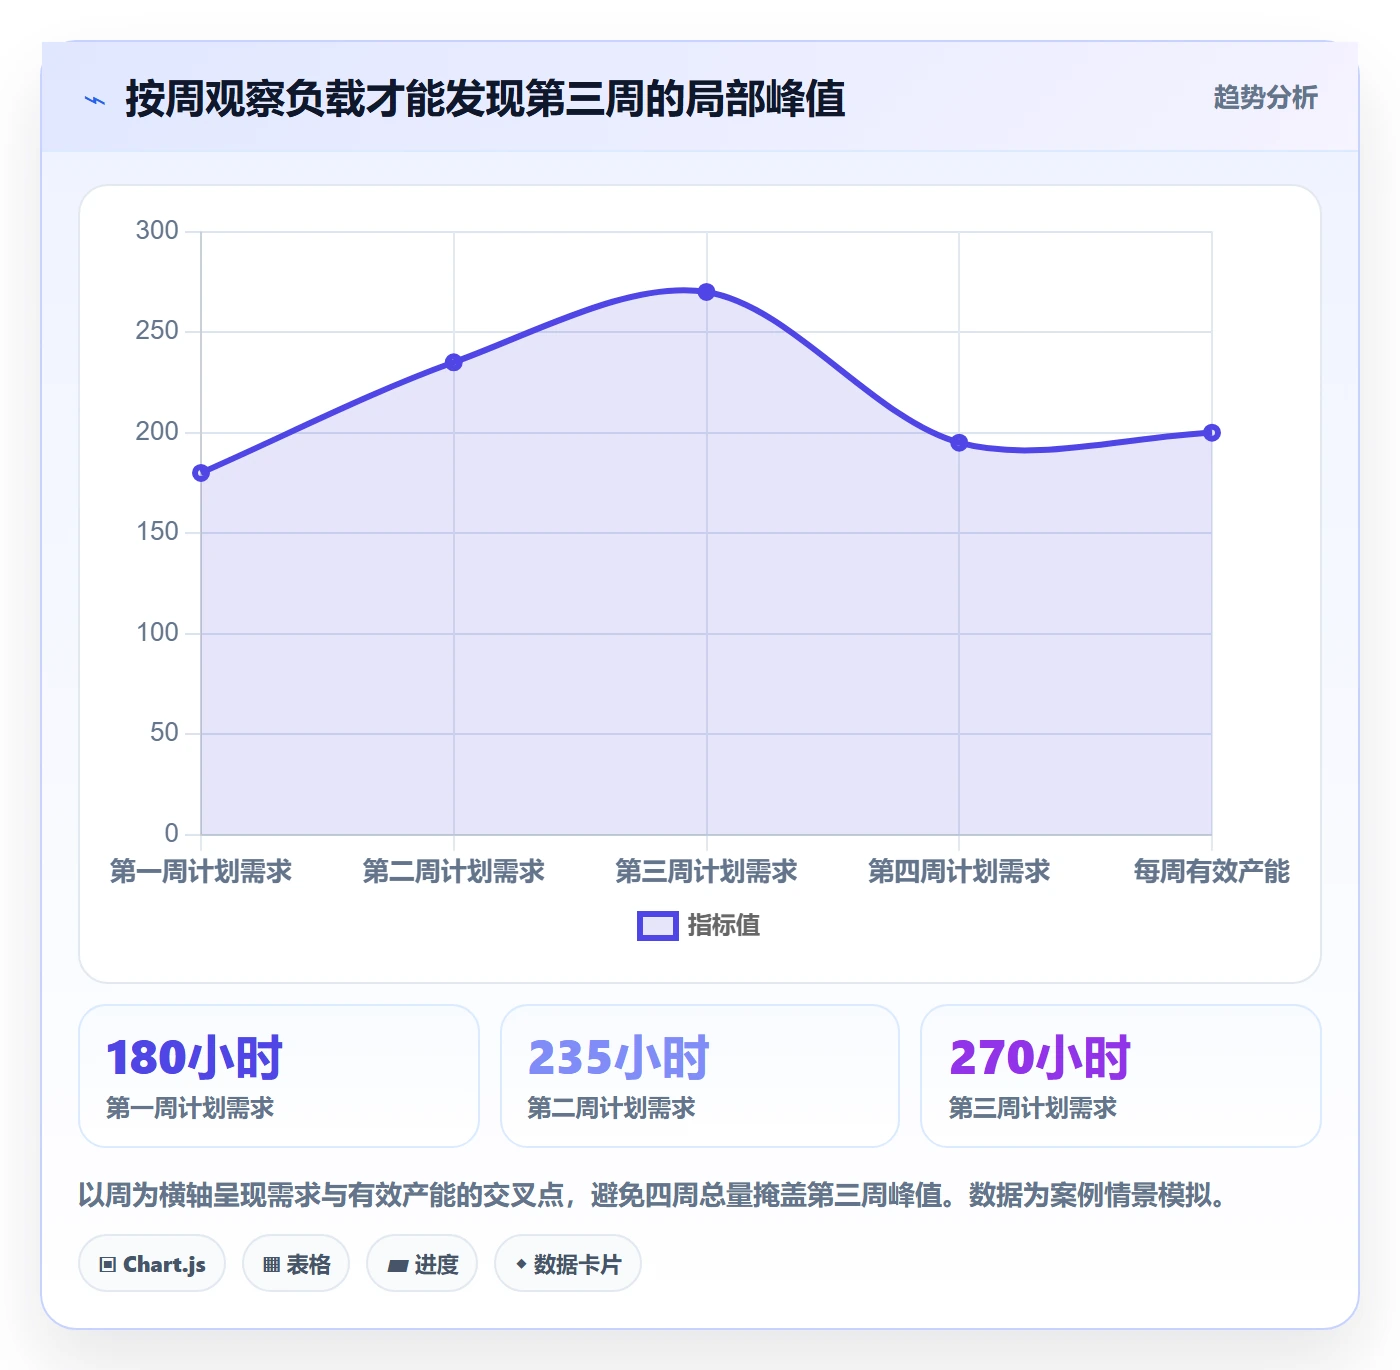Image resolution: width=1400 pixels, height=1370 pixels.
Task: Click the 指标值 legend label
Action: (724, 926)
